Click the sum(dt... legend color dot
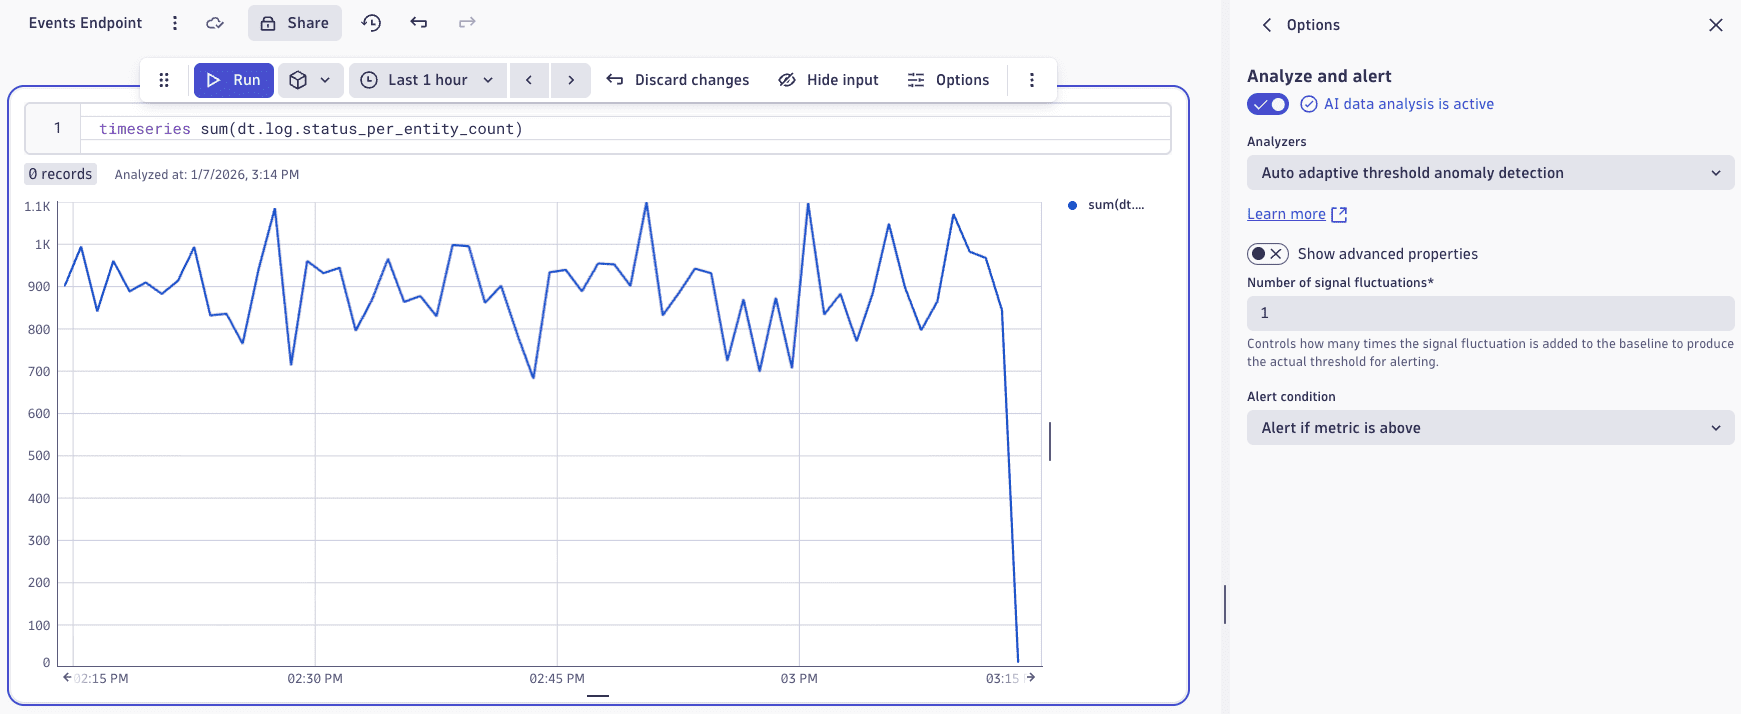Viewport: 1741px width, 714px height. click(x=1073, y=205)
